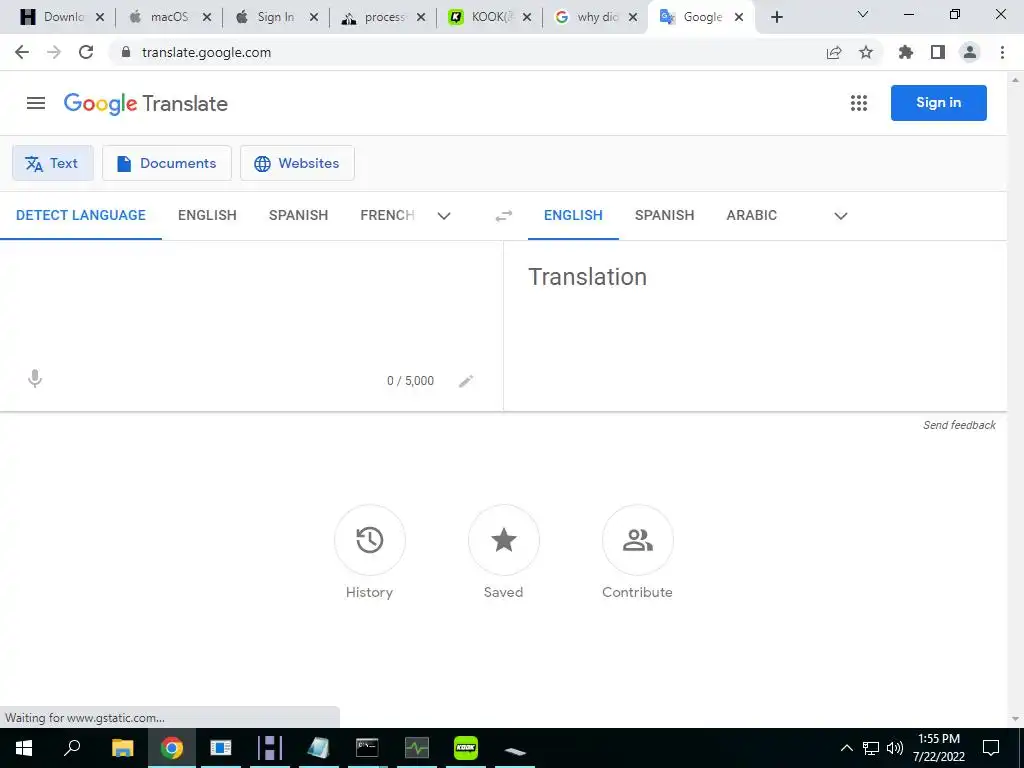This screenshot has height=768, width=1024.
Task: Close the process tab
Action: pyautogui.click(x=421, y=18)
